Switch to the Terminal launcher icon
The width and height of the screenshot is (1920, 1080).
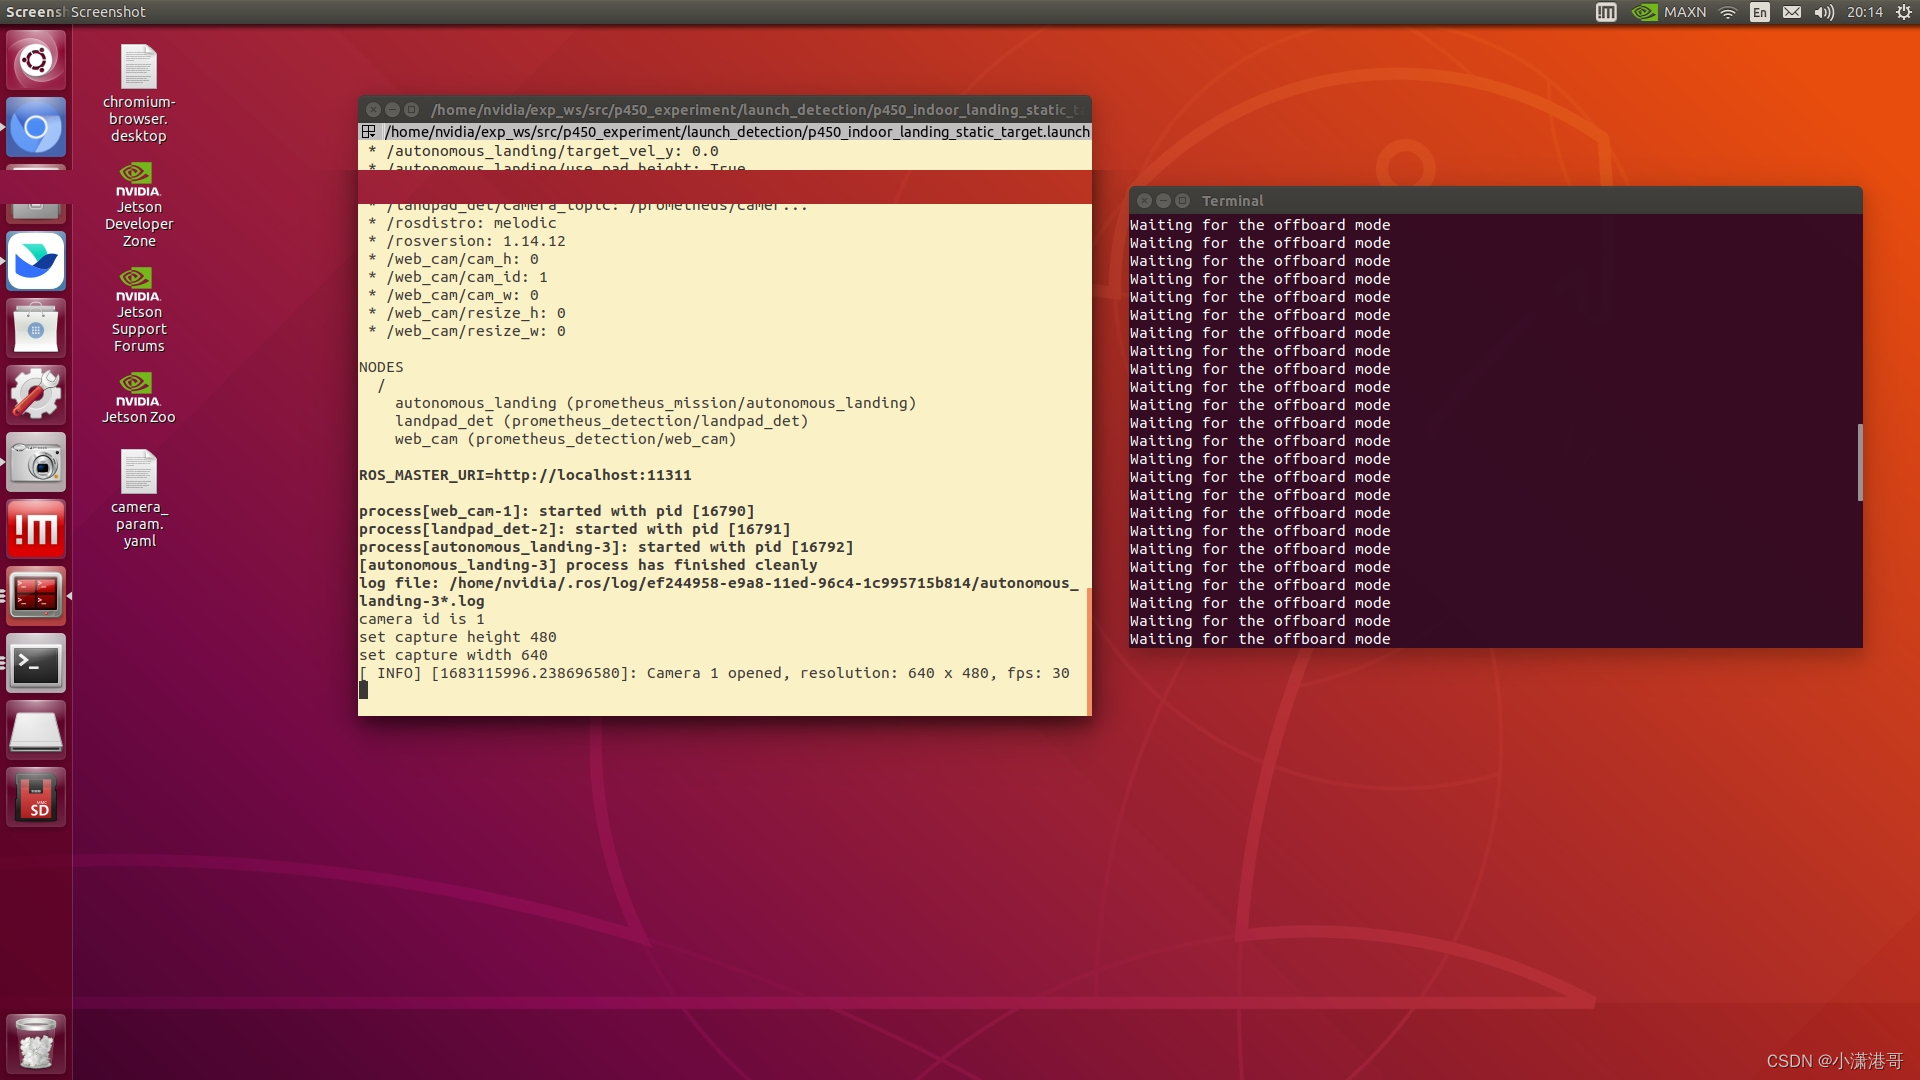coord(36,663)
